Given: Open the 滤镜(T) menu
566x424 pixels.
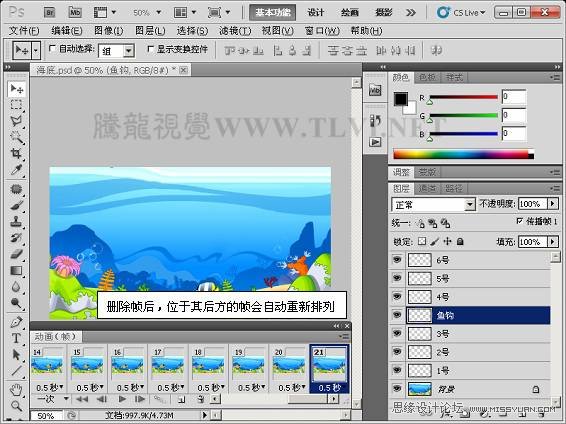Looking at the screenshot, I should coord(235,31).
